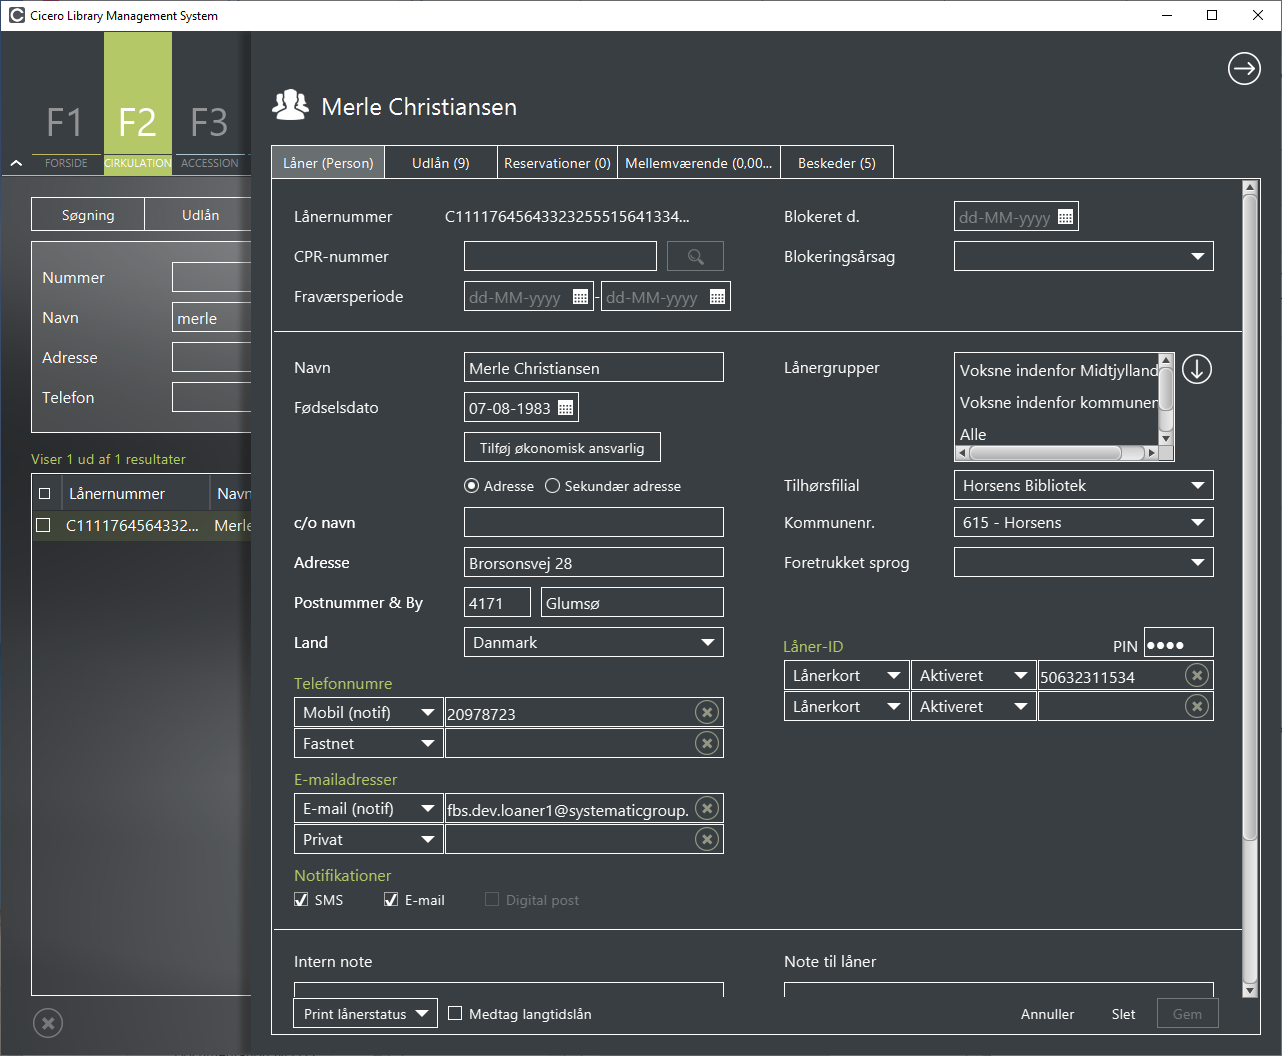This screenshot has width=1282, height=1056.
Task: Check the Medtag langtidslån checkbox
Action: tap(455, 1013)
